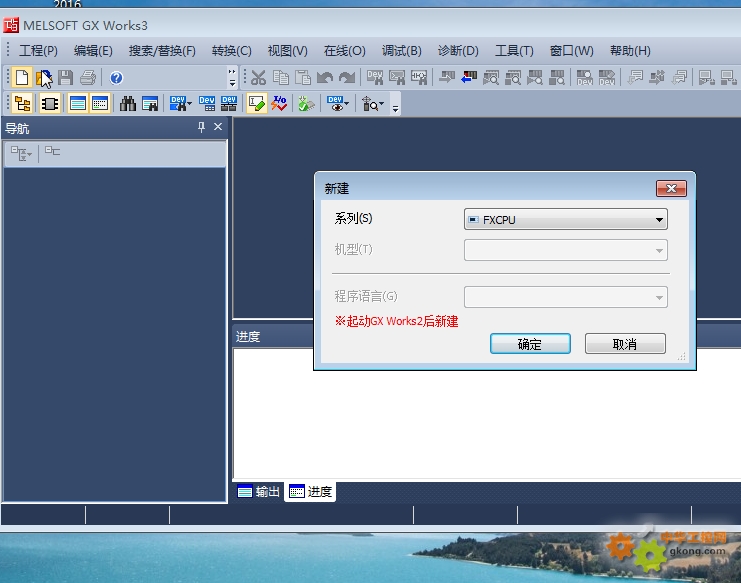Viewport: 741px width, 583px height.
Task: Click the monitor start Dev icon
Action: [585, 77]
